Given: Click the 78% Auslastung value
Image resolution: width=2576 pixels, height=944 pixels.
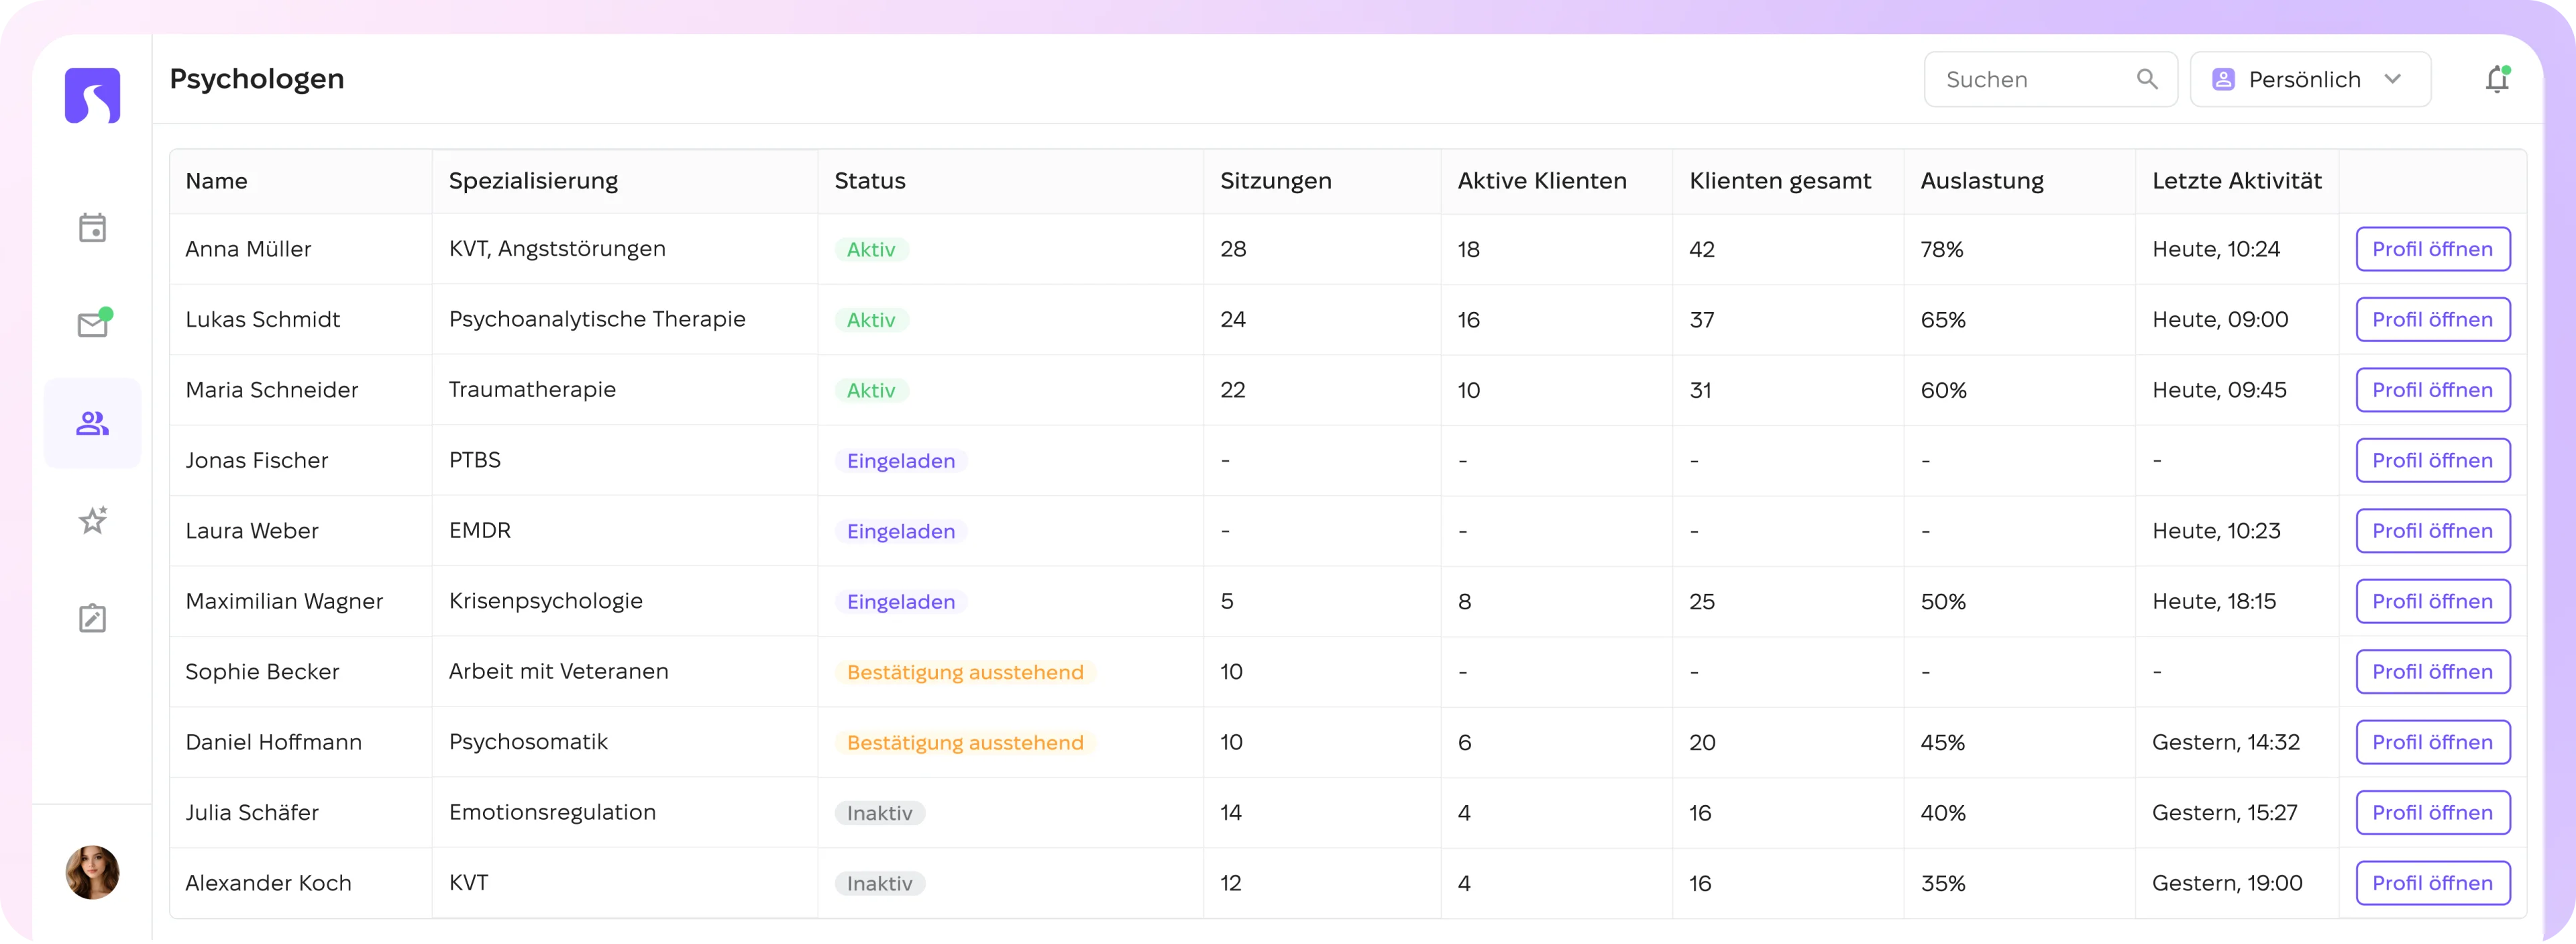Looking at the screenshot, I should [1941, 249].
